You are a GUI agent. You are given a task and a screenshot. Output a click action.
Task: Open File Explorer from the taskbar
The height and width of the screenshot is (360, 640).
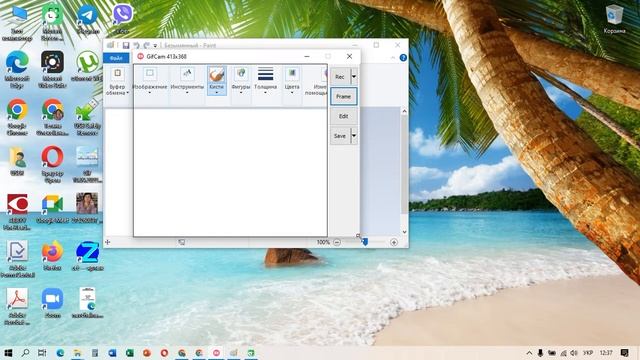click(x=77, y=353)
